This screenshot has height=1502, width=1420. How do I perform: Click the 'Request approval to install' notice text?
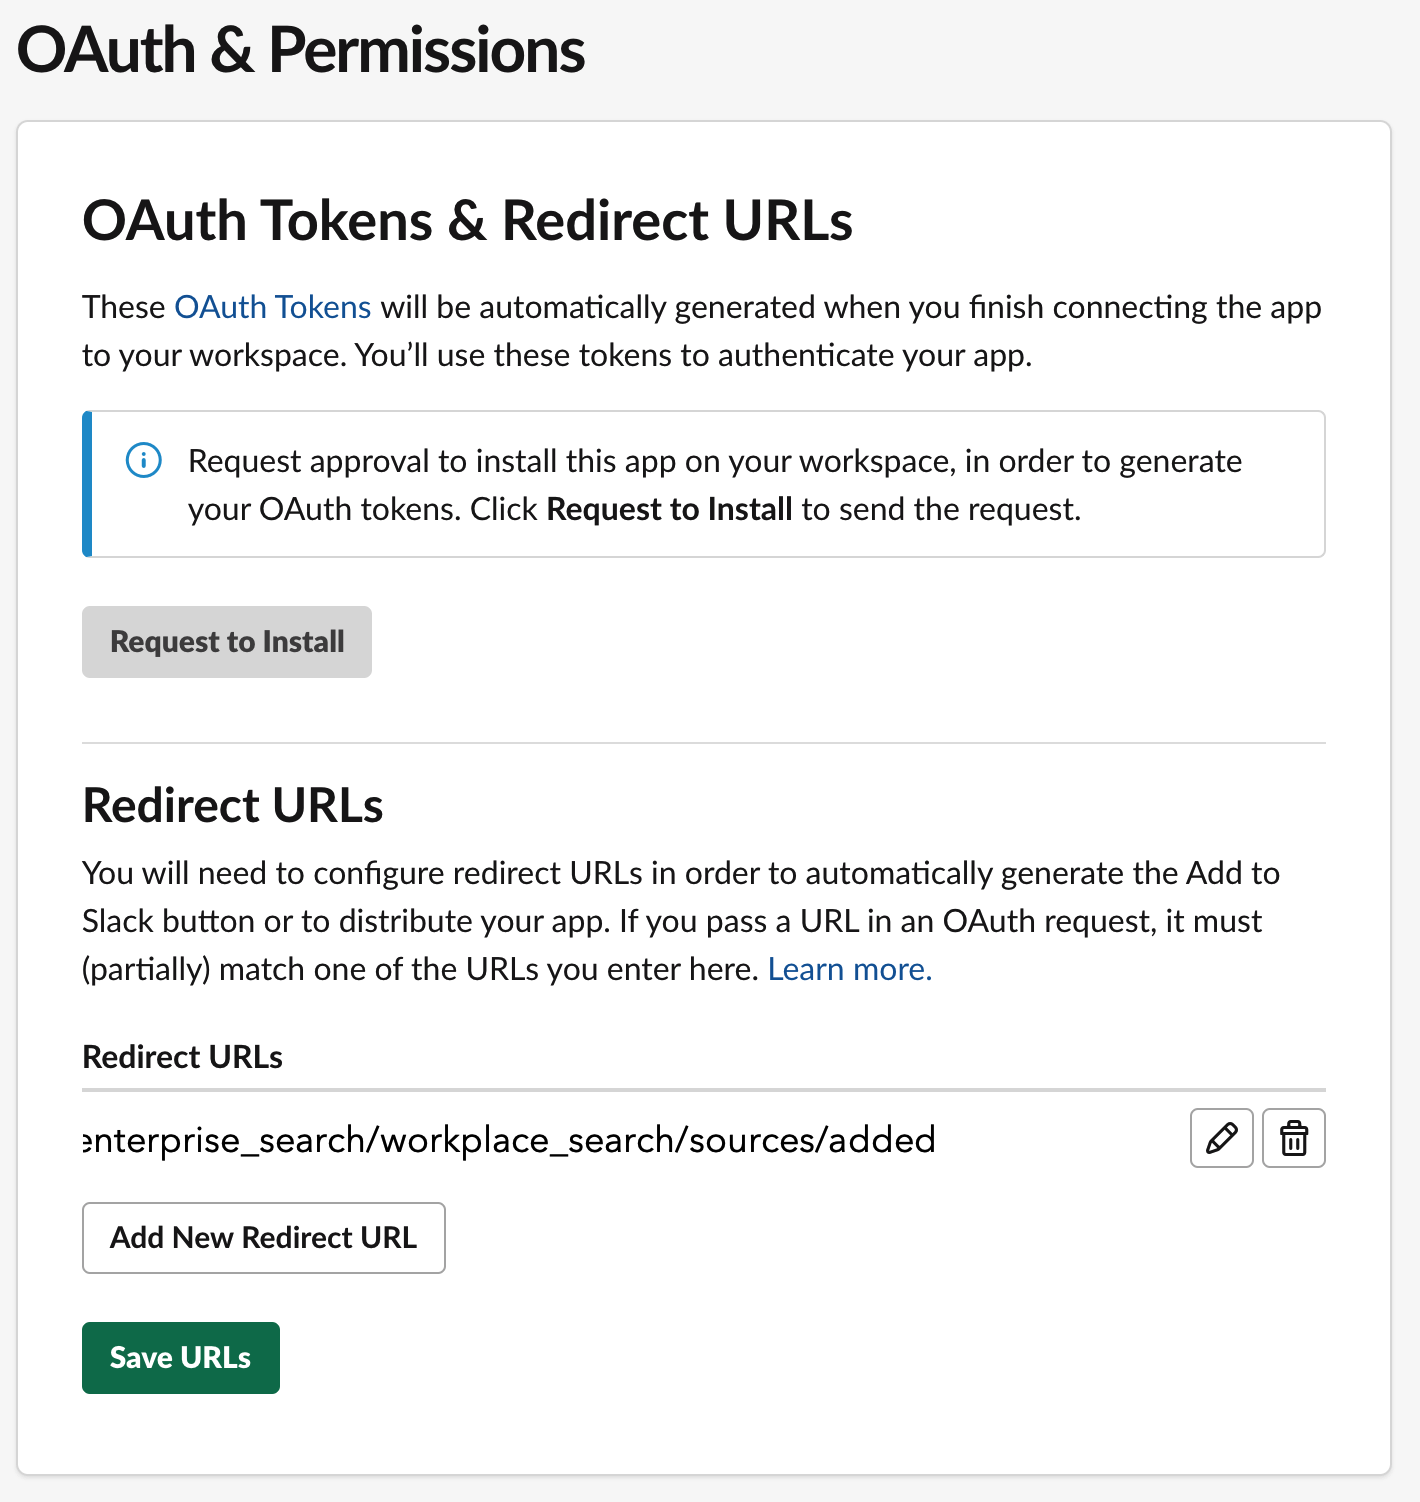point(714,462)
